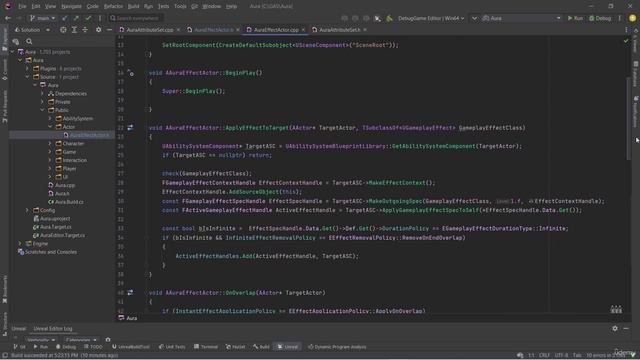Collapse the Source folder
The image size is (640, 360).
(x=27, y=77)
